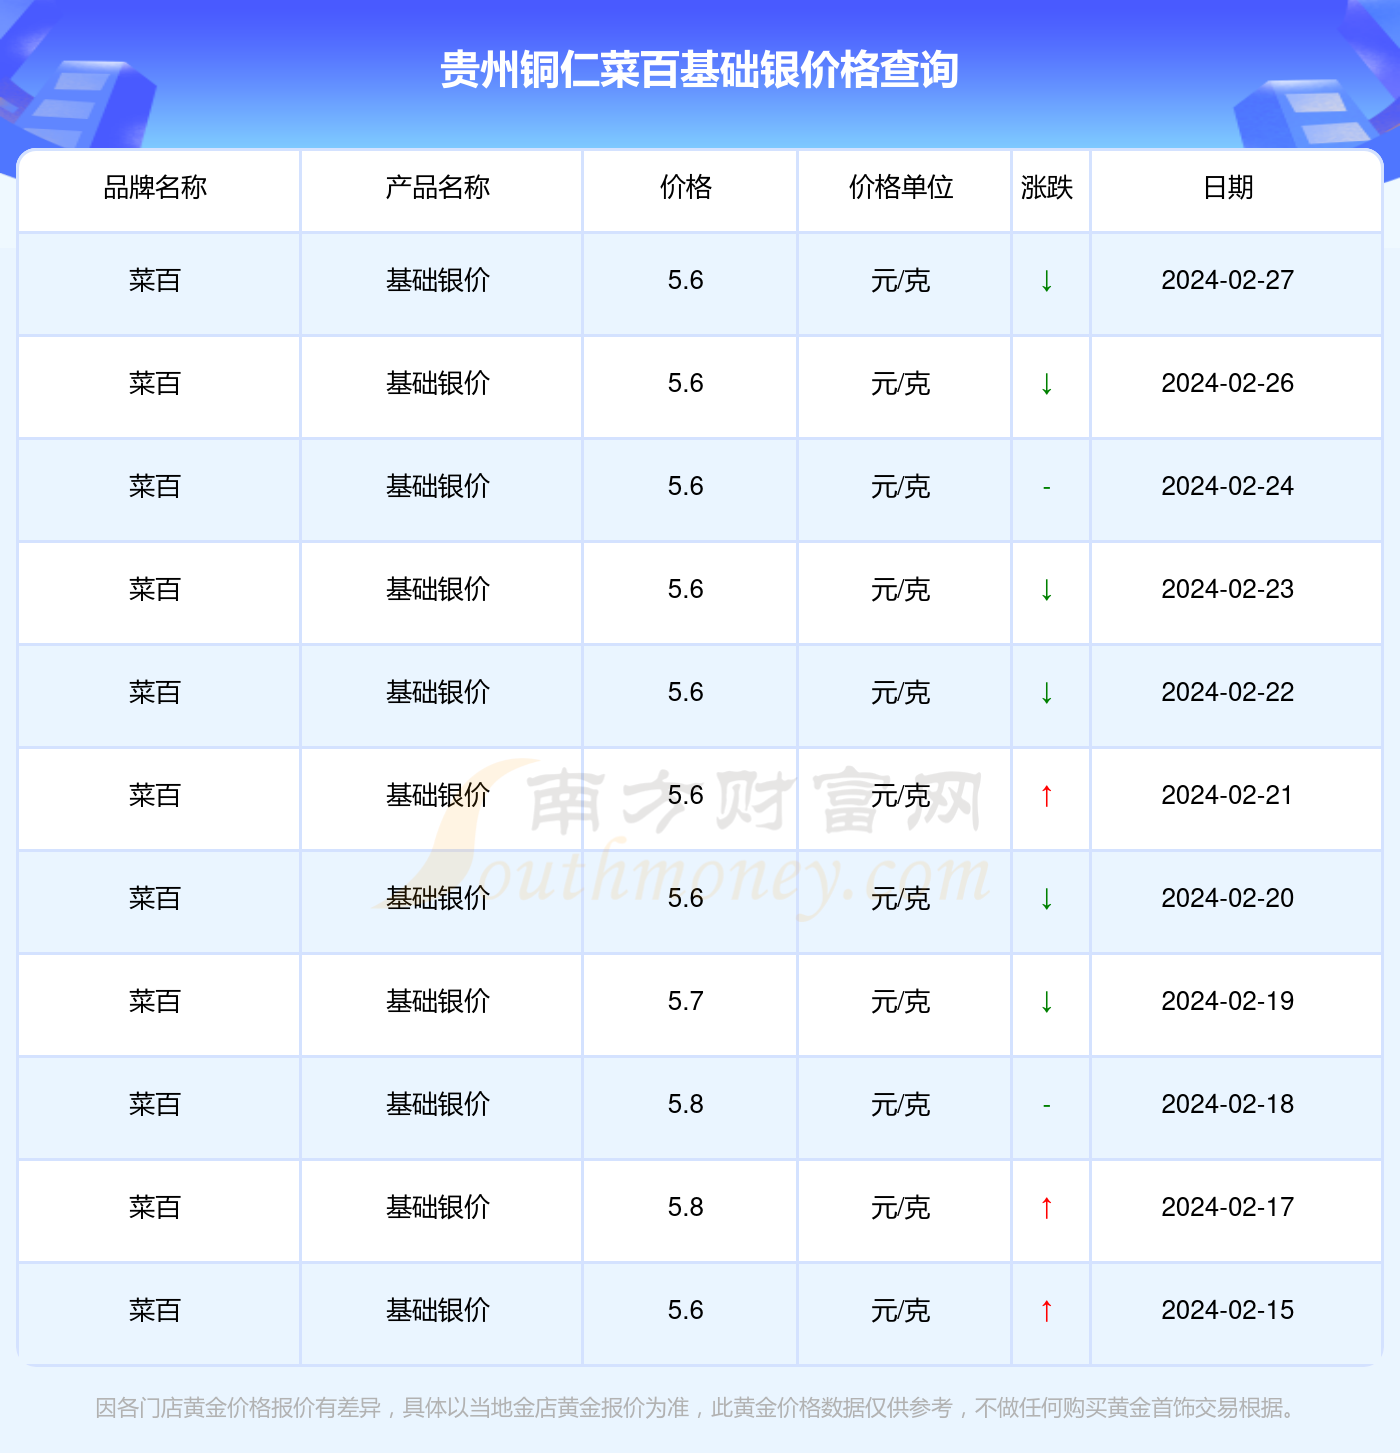Image resolution: width=1400 pixels, height=1455 pixels.
Task: Select the 品牌名称 column header
Action: [156, 187]
